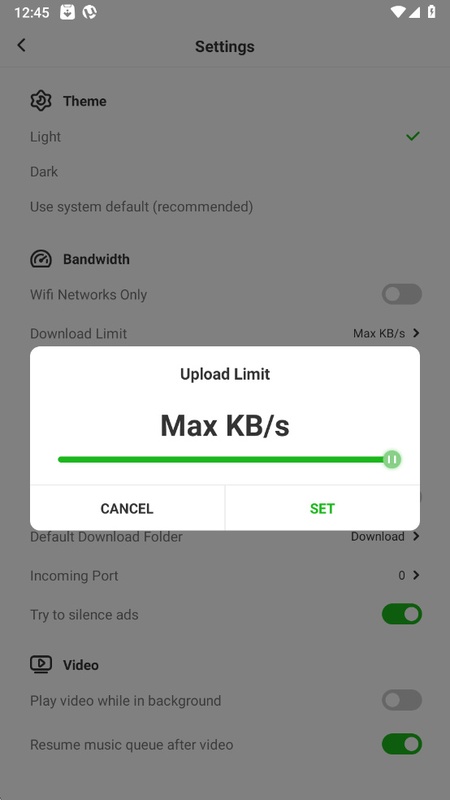Image resolution: width=450 pixels, height=800 pixels.
Task: Open Incoming Port setting chevron
Action: [x=416, y=575]
